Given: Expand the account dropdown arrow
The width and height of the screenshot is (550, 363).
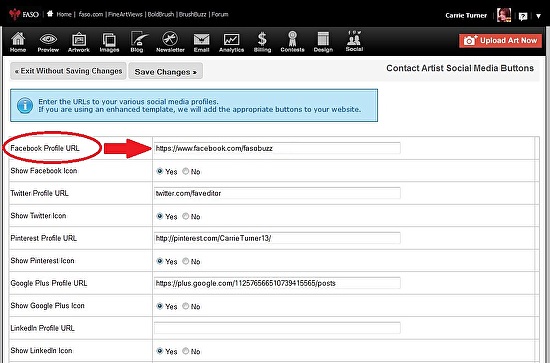Looking at the screenshot, I should coord(538,16).
